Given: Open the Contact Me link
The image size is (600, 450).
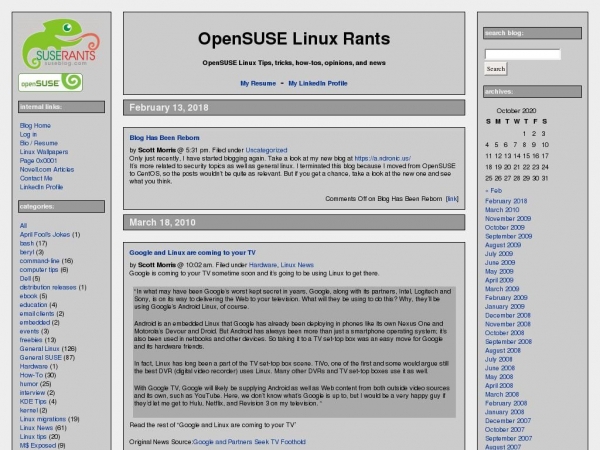Looking at the screenshot, I should [x=36, y=178].
